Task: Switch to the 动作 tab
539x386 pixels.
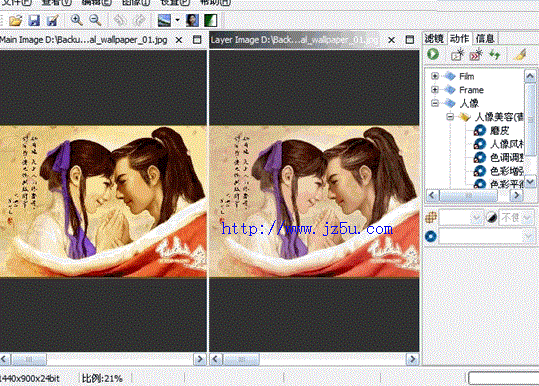Action: tap(459, 38)
